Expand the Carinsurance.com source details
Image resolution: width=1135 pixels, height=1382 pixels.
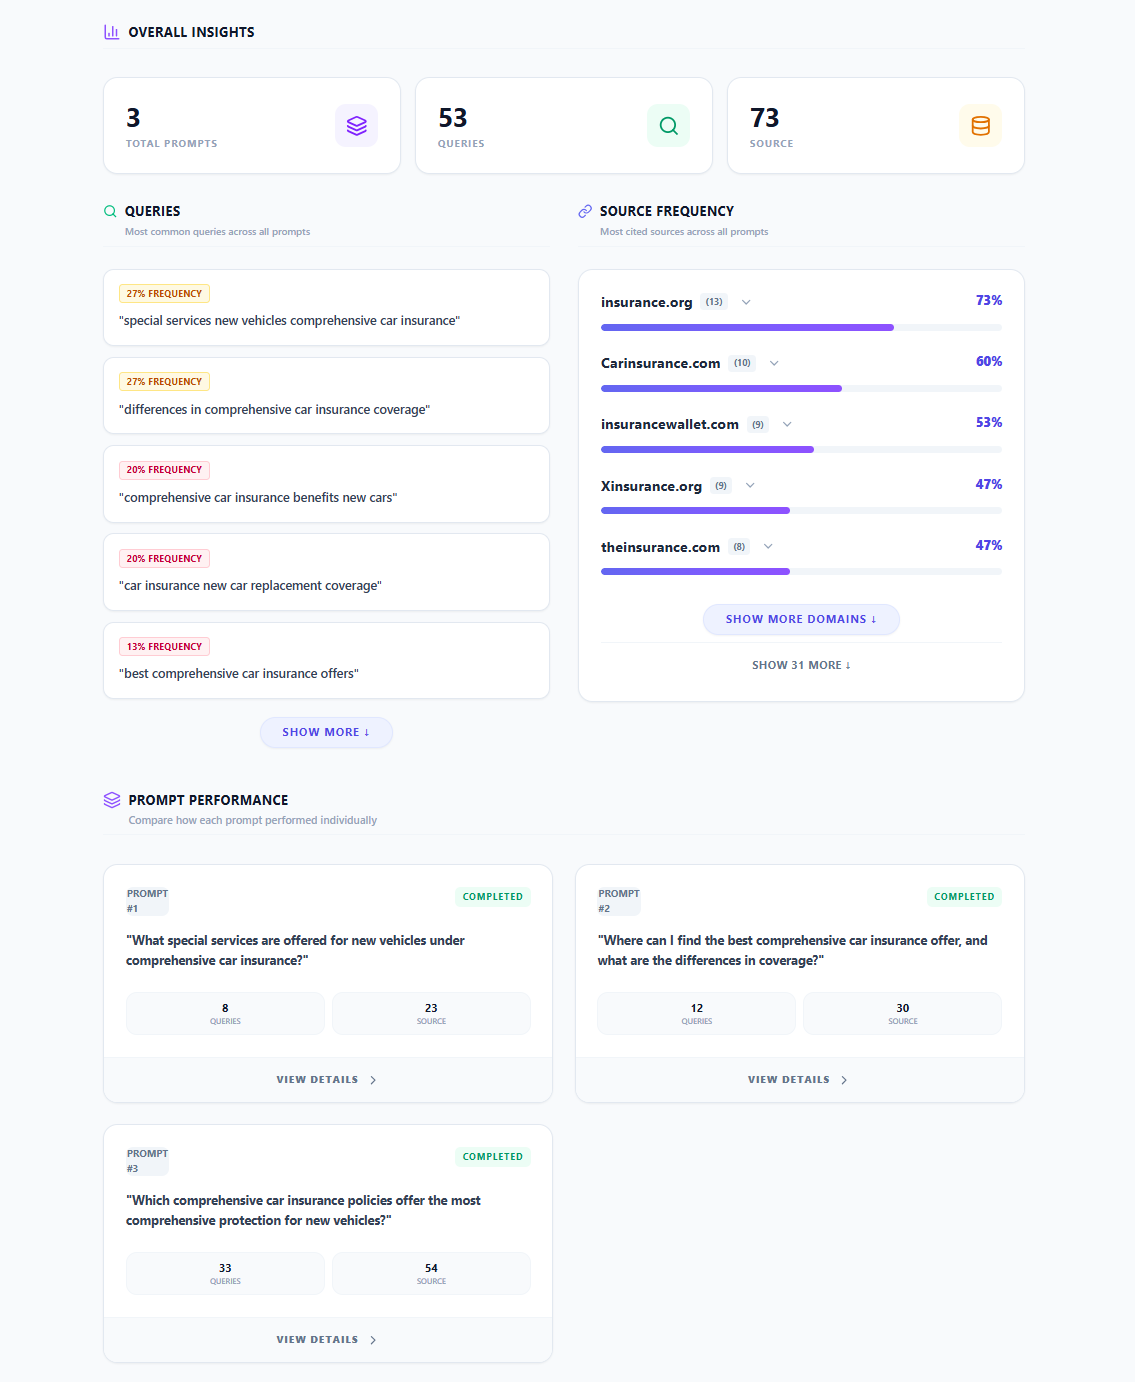coord(773,363)
